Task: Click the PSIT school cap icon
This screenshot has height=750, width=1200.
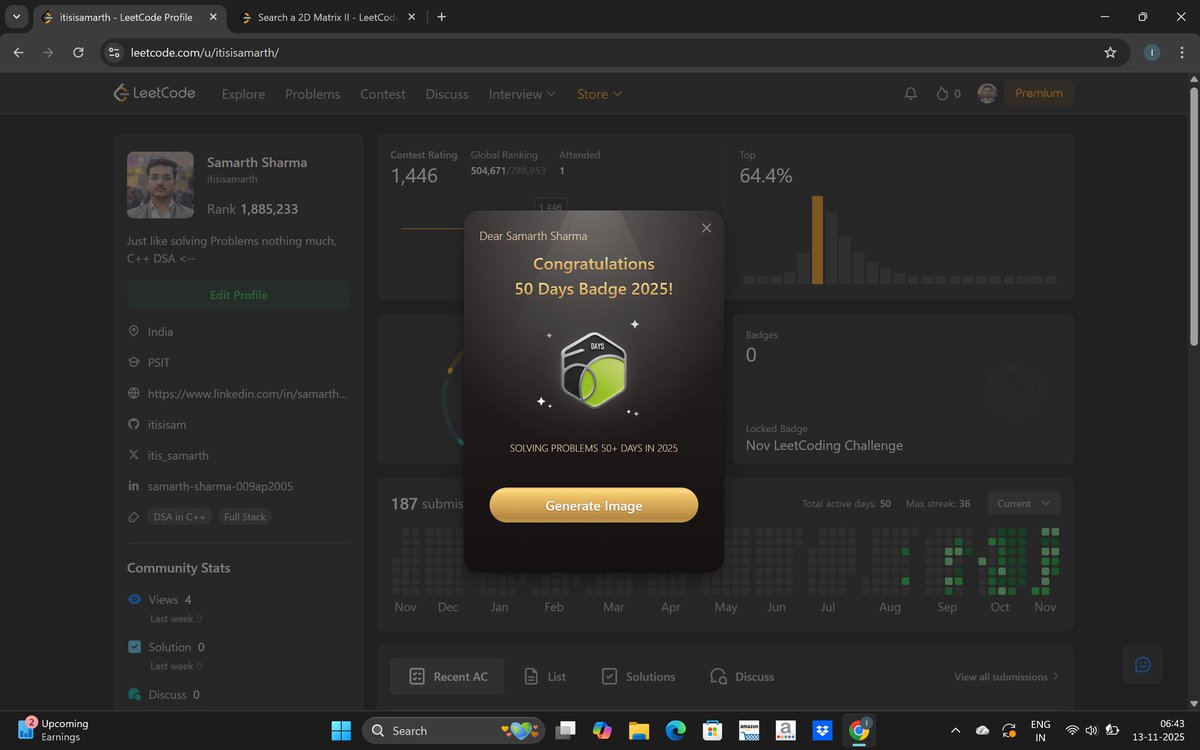Action: 134,363
